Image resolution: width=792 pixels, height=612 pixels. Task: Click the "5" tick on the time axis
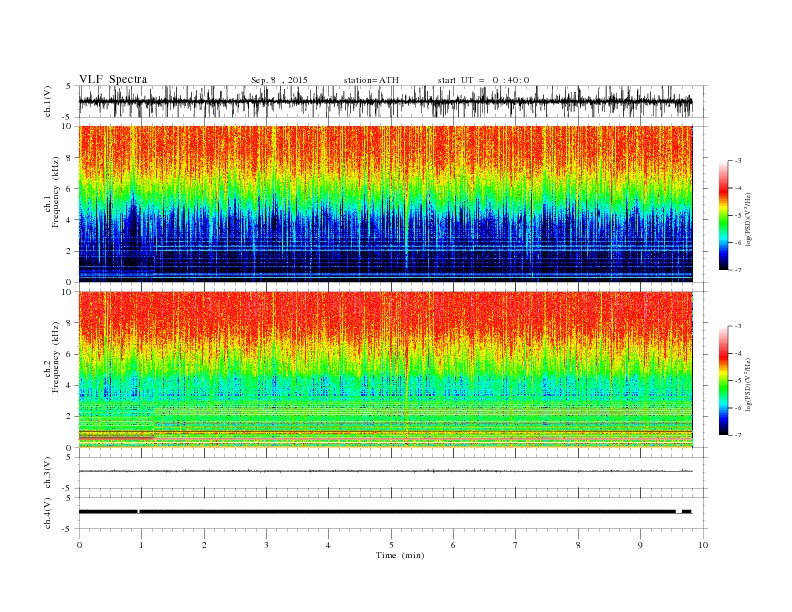[x=391, y=545]
